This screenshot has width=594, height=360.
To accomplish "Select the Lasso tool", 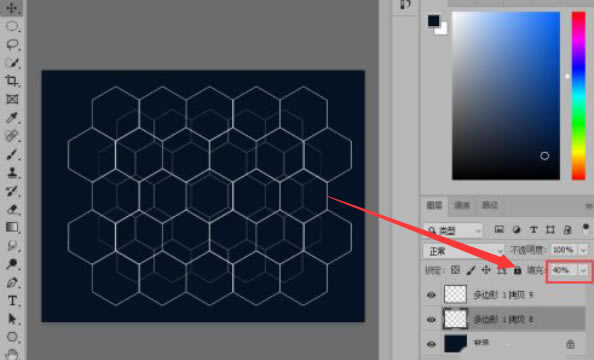I will [12, 45].
